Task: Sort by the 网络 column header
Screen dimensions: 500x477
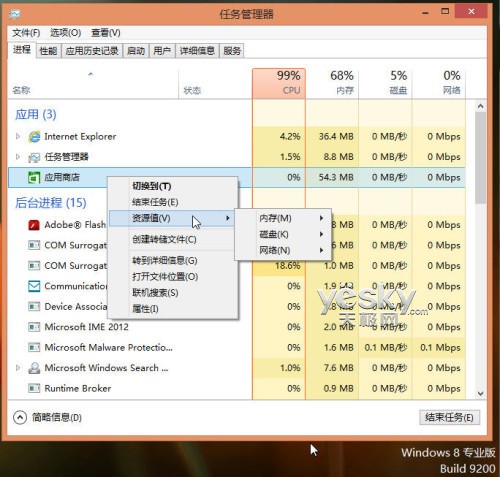Action: tap(438, 83)
